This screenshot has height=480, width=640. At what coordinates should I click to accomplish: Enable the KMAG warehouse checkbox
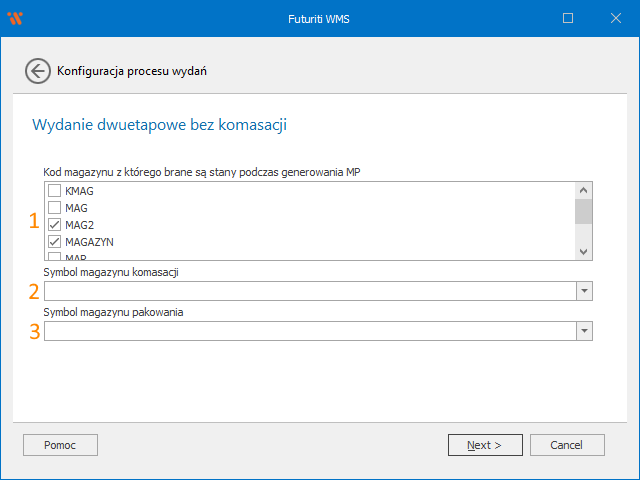click(x=54, y=191)
